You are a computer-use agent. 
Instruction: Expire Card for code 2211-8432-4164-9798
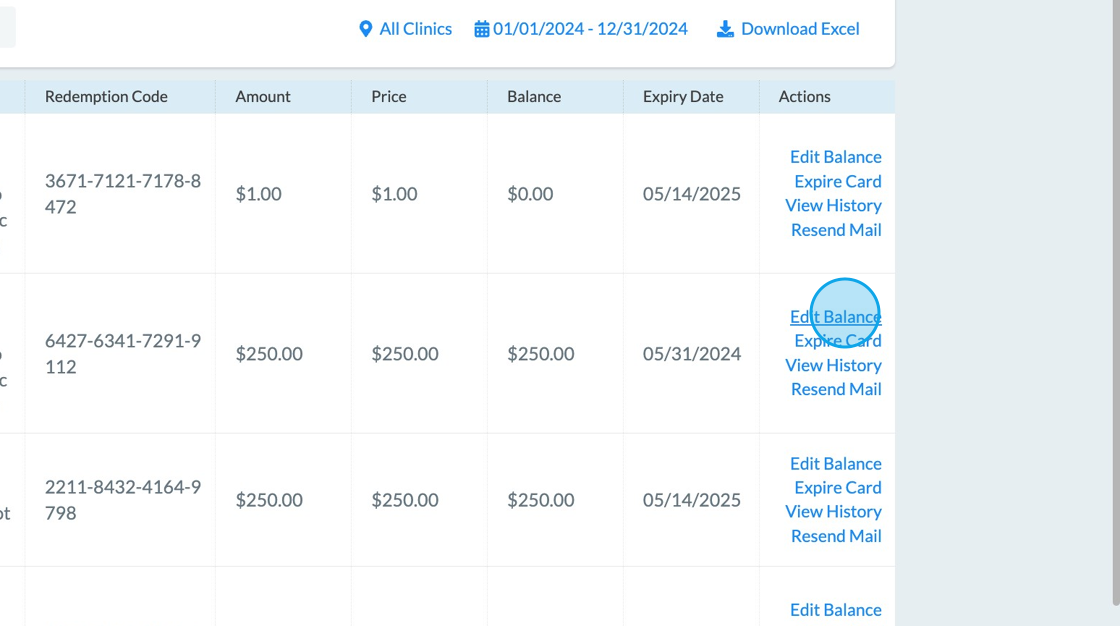pyautogui.click(x=837, y=487)
